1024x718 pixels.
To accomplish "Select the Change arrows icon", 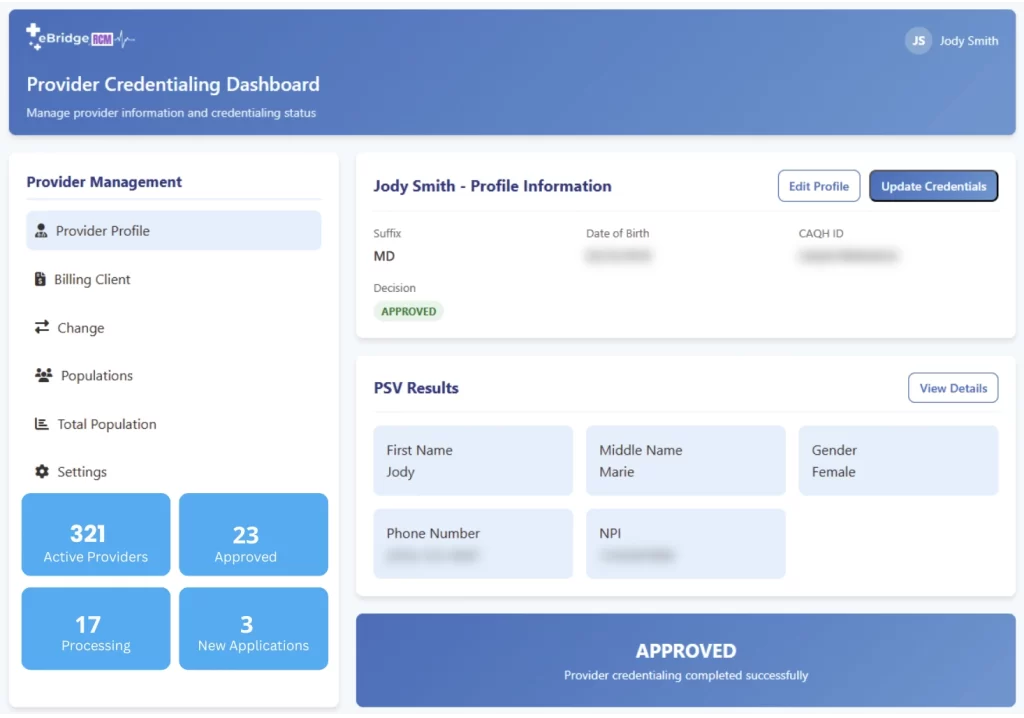I will [42, 327].
